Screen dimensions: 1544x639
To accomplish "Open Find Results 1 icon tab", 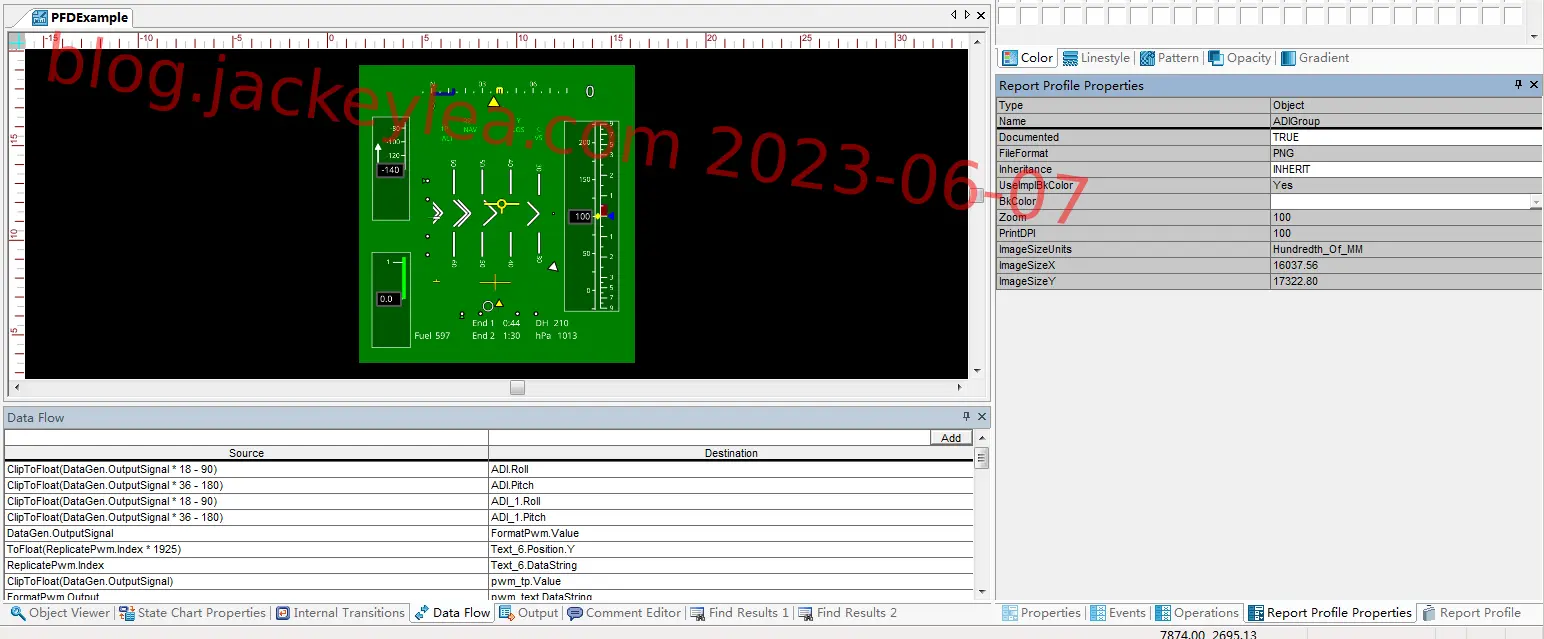I will (x=697, y=613).
